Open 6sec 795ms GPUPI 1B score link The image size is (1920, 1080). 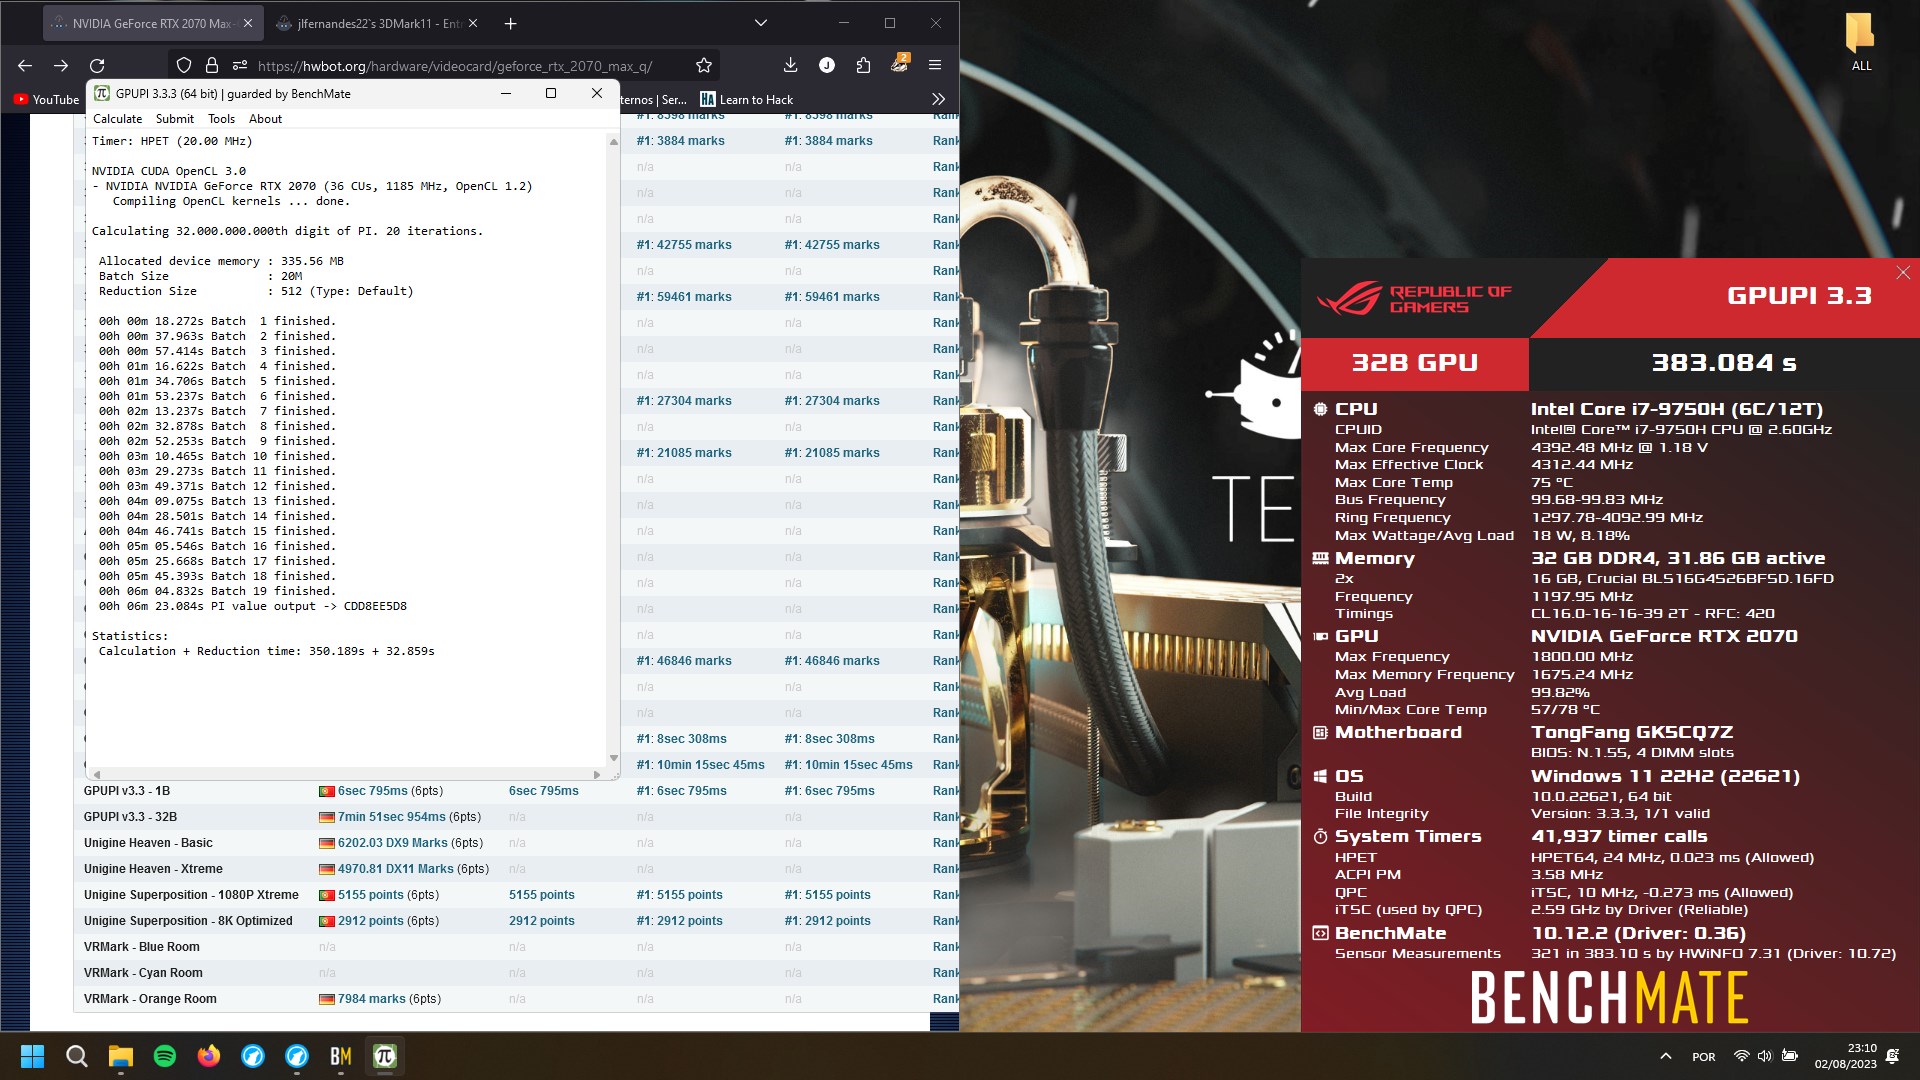pyautogui.click(x=372, y=791)
